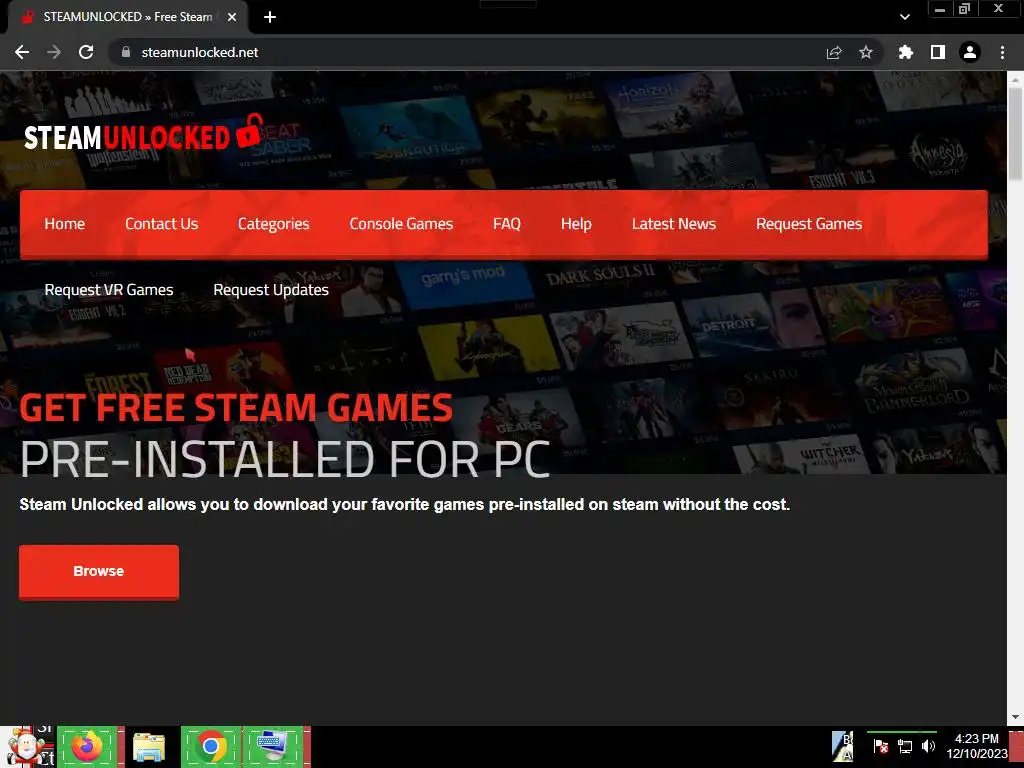Click the STEAMUNLOCKED logo
The width and height of the screenshot is (1024, 768).
[144, 134]
